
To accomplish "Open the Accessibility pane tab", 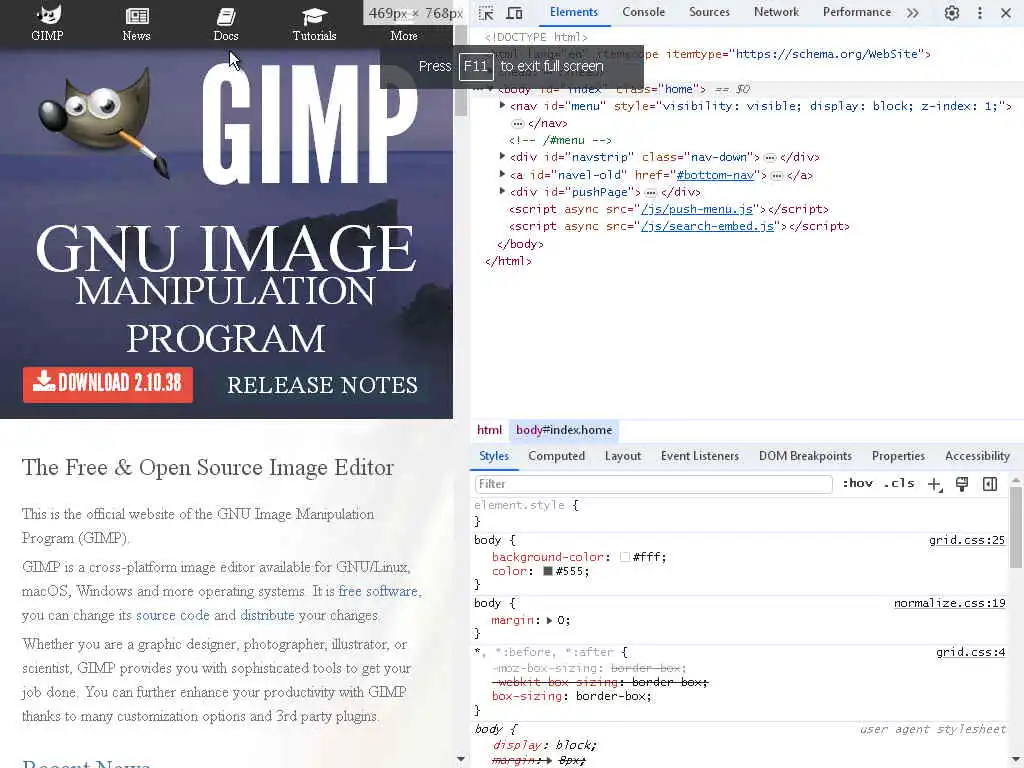I will point(977,456).
